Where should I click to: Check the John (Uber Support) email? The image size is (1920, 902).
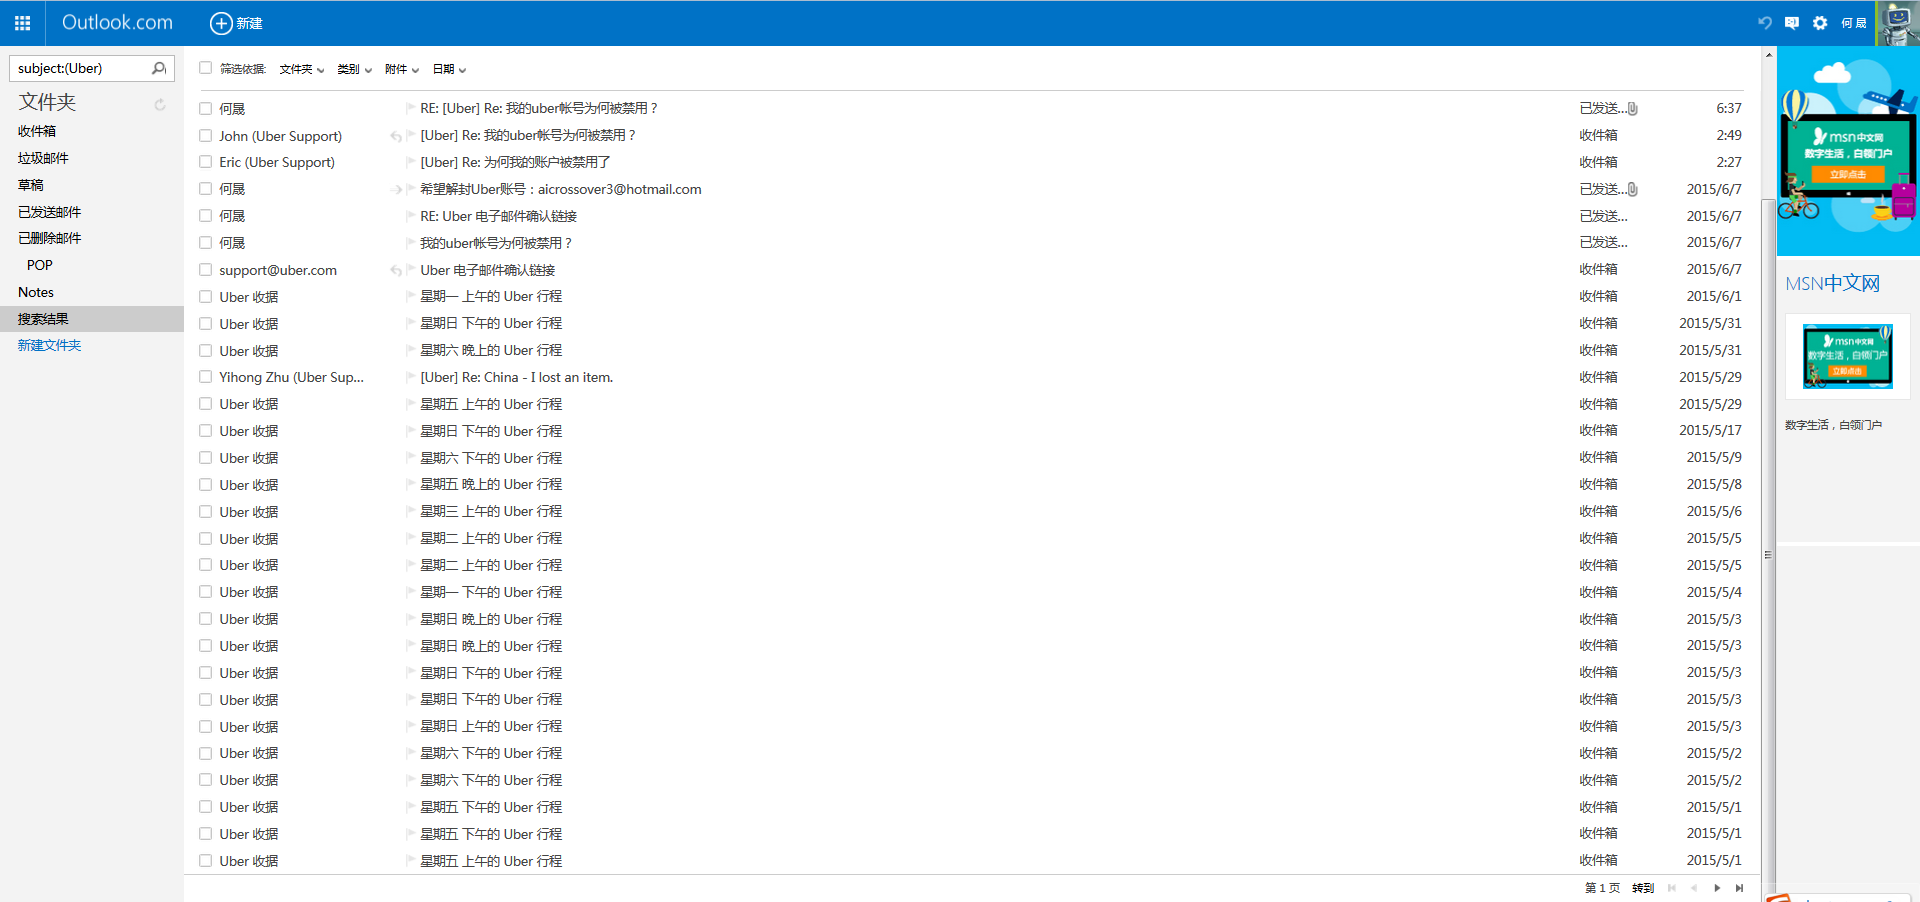(205, 135)
